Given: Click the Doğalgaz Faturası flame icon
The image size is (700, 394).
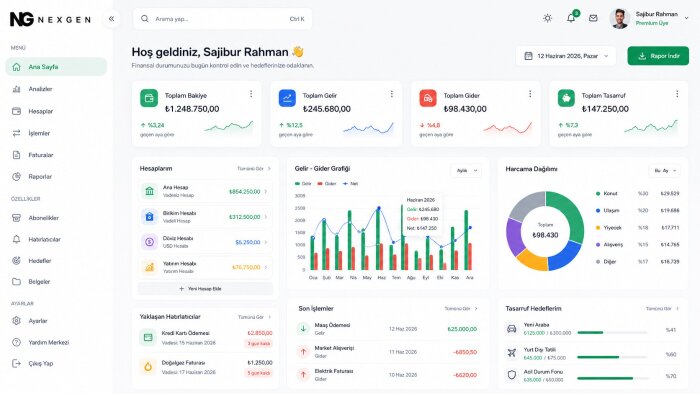Looking at the screenshot, I should [x=148, y=367].
